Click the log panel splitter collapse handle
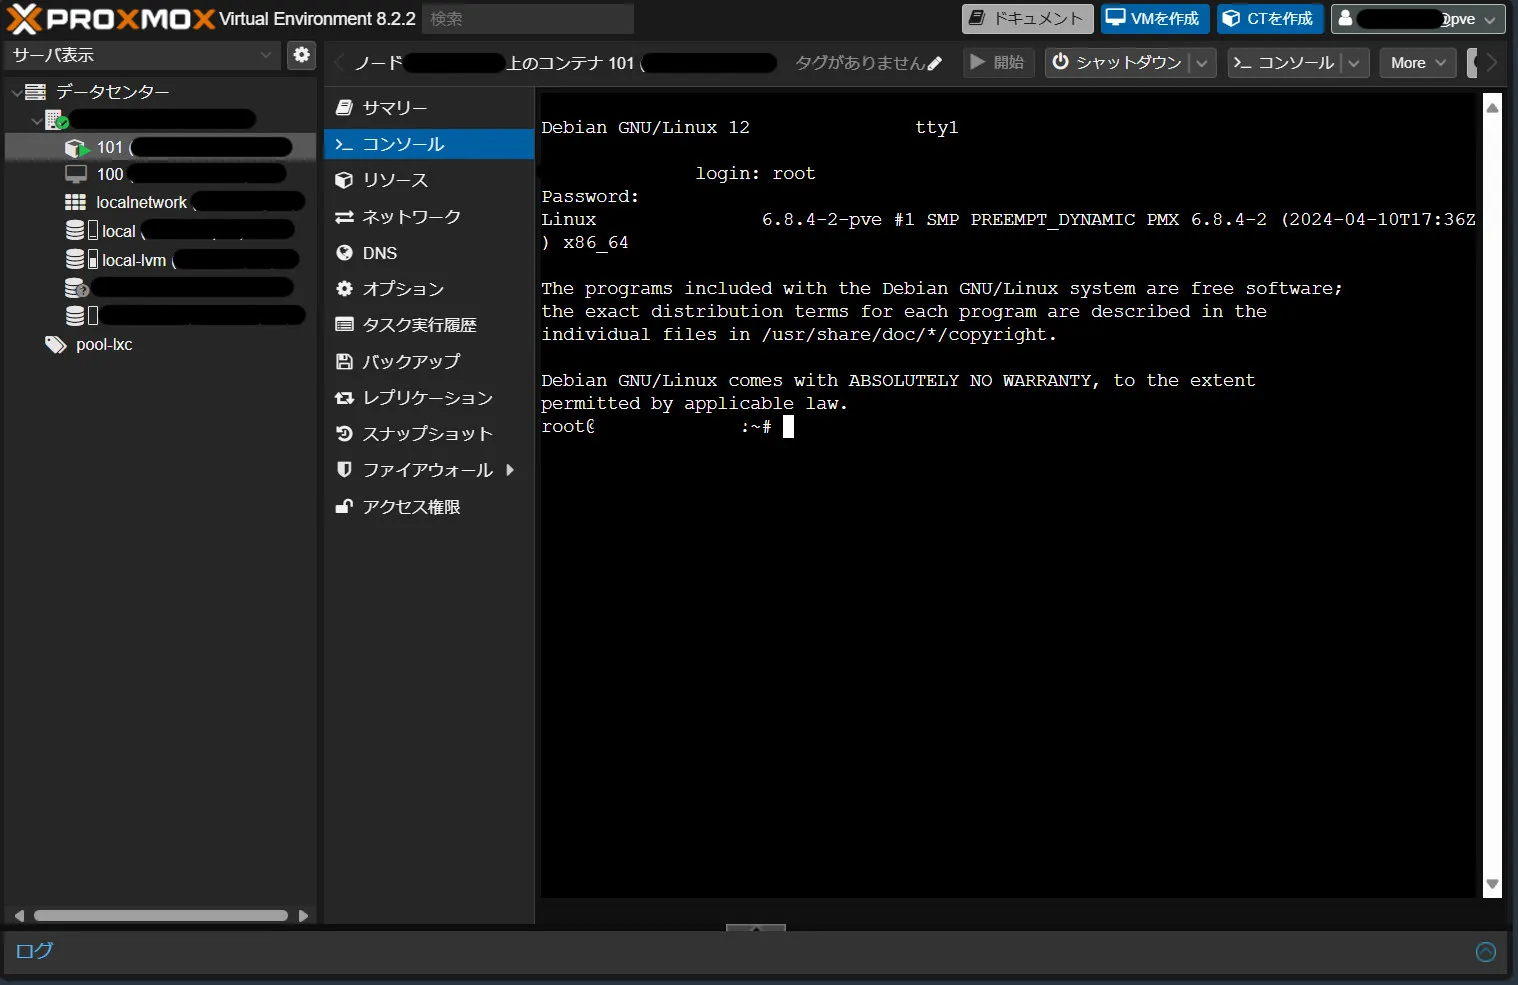The width and height of the screenshot is (1518, 985). coord(756,928)
